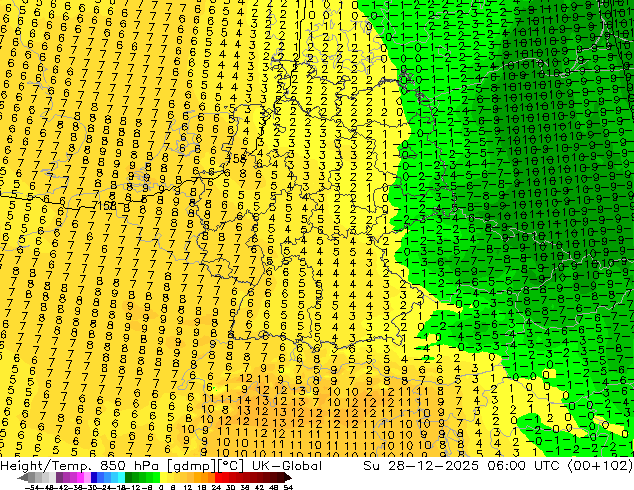Click the bright red legend swatch
The height and width of the screenshot is (490, 634).
218,477
